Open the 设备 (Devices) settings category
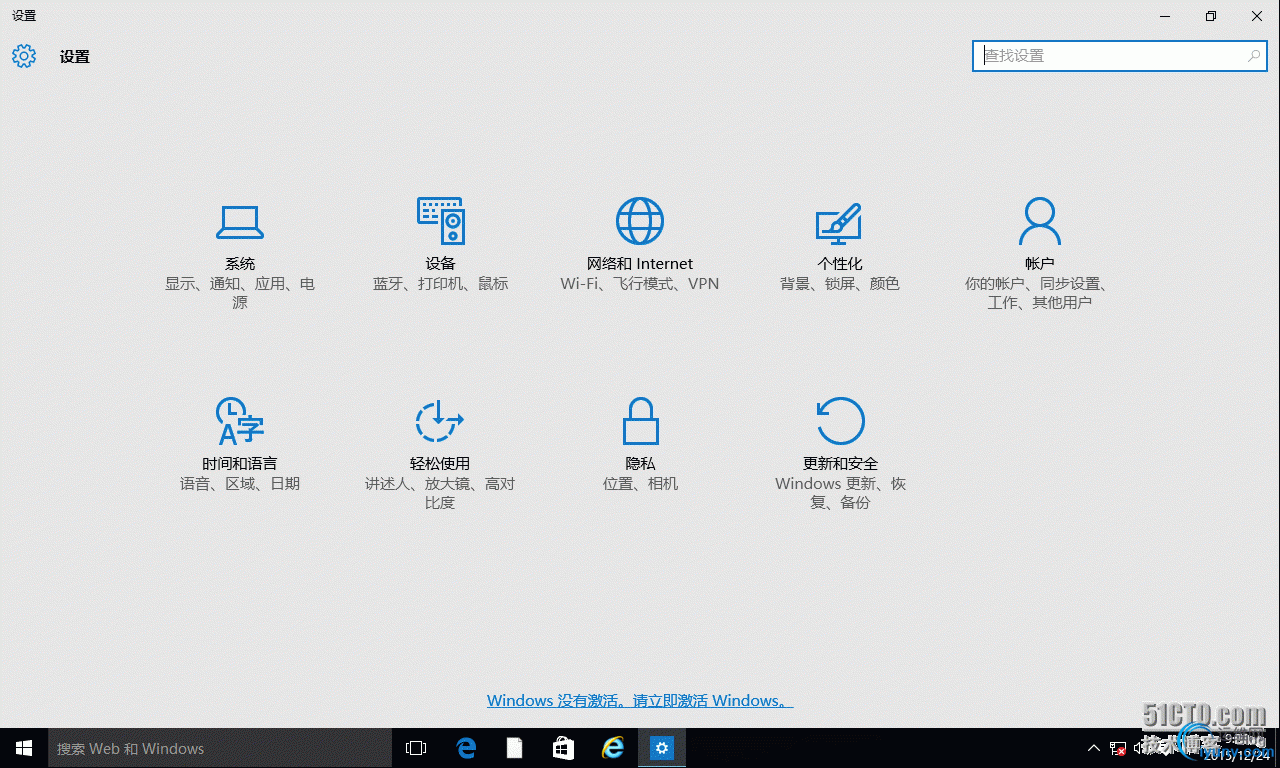Screen dimensions: 1280x768 pos(440,245)
